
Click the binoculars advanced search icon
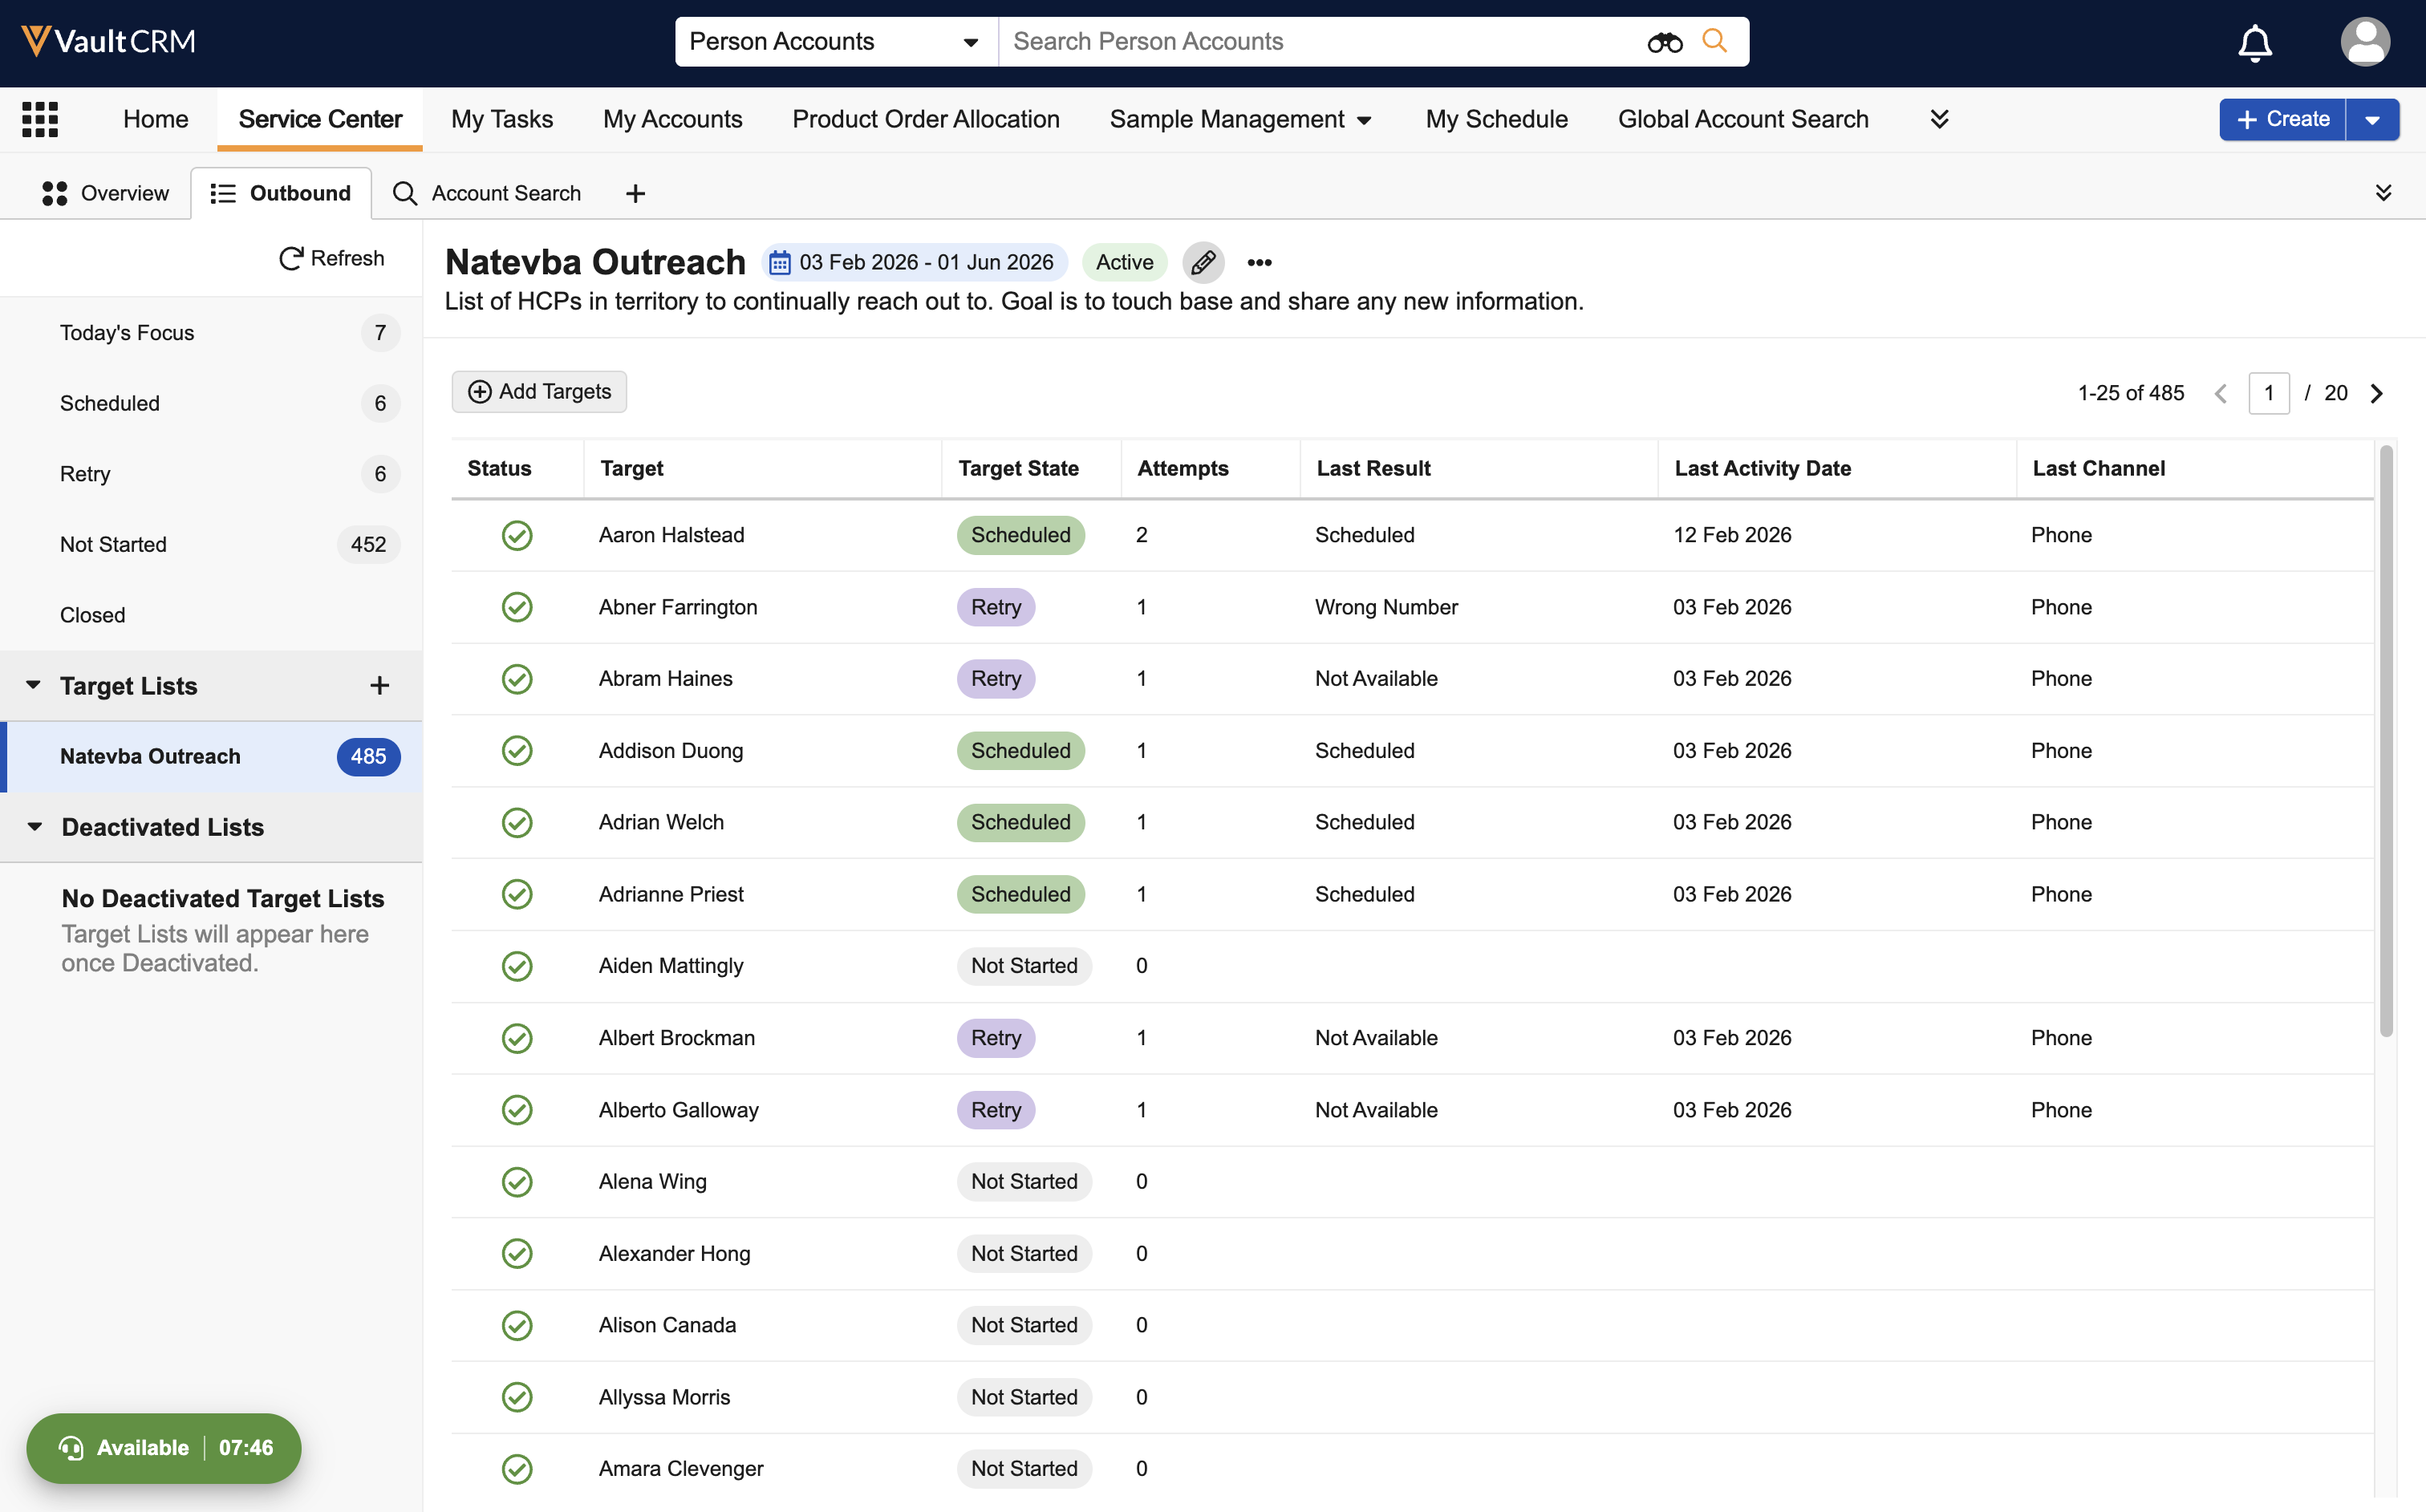point(1664,42)
